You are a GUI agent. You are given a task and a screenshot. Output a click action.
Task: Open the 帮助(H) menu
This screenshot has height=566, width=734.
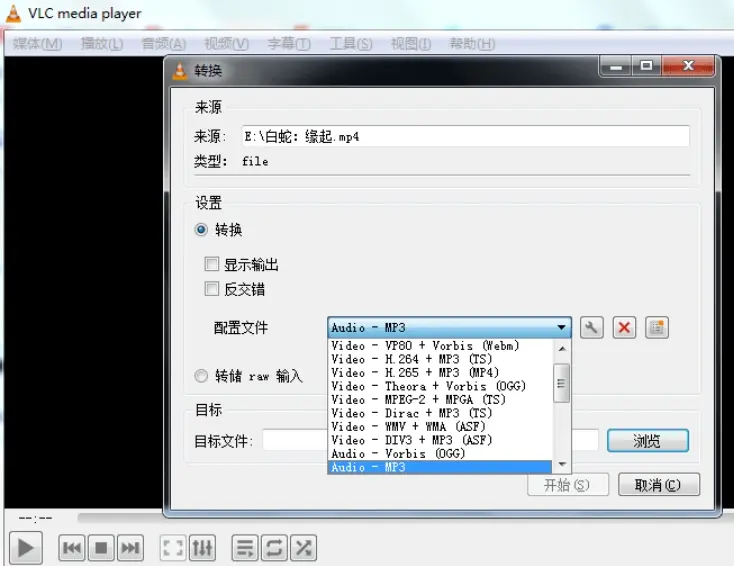[x=472, y=44]
